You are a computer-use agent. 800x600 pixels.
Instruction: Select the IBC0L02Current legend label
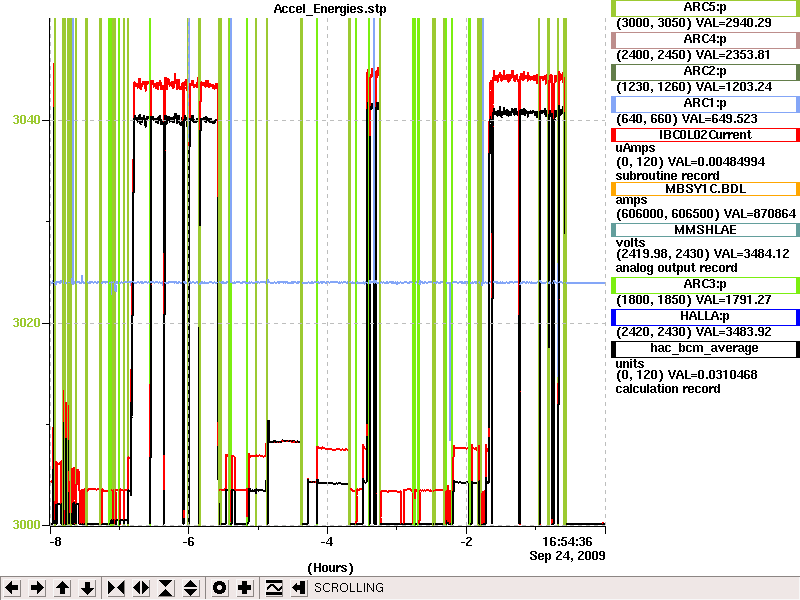(705, 135)
